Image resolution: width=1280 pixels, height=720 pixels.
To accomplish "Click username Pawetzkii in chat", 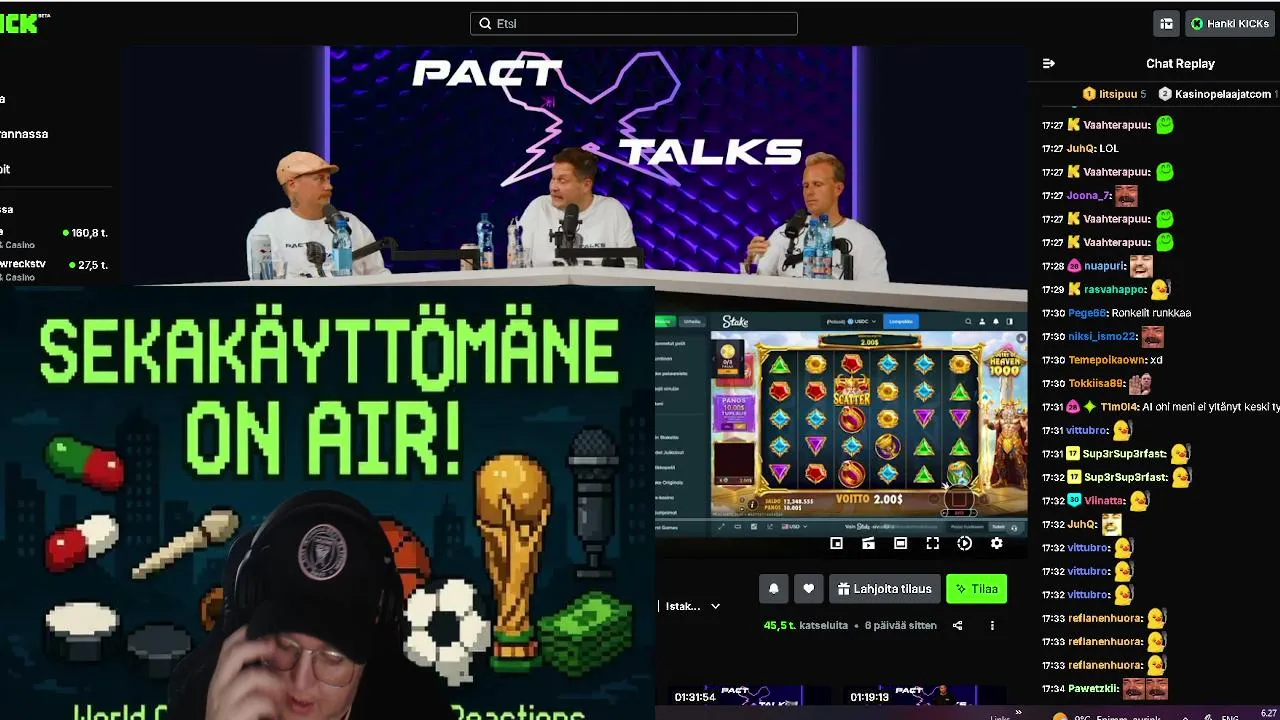I will pyautogui.click(x=1093, y=688).
